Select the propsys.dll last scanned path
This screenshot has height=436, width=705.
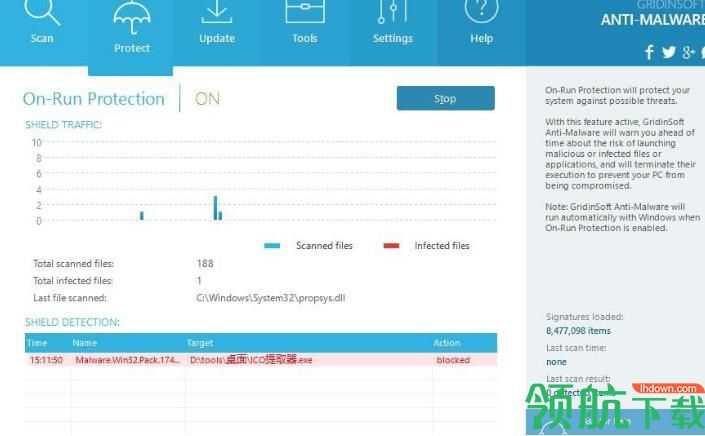[x=271, y=298]
